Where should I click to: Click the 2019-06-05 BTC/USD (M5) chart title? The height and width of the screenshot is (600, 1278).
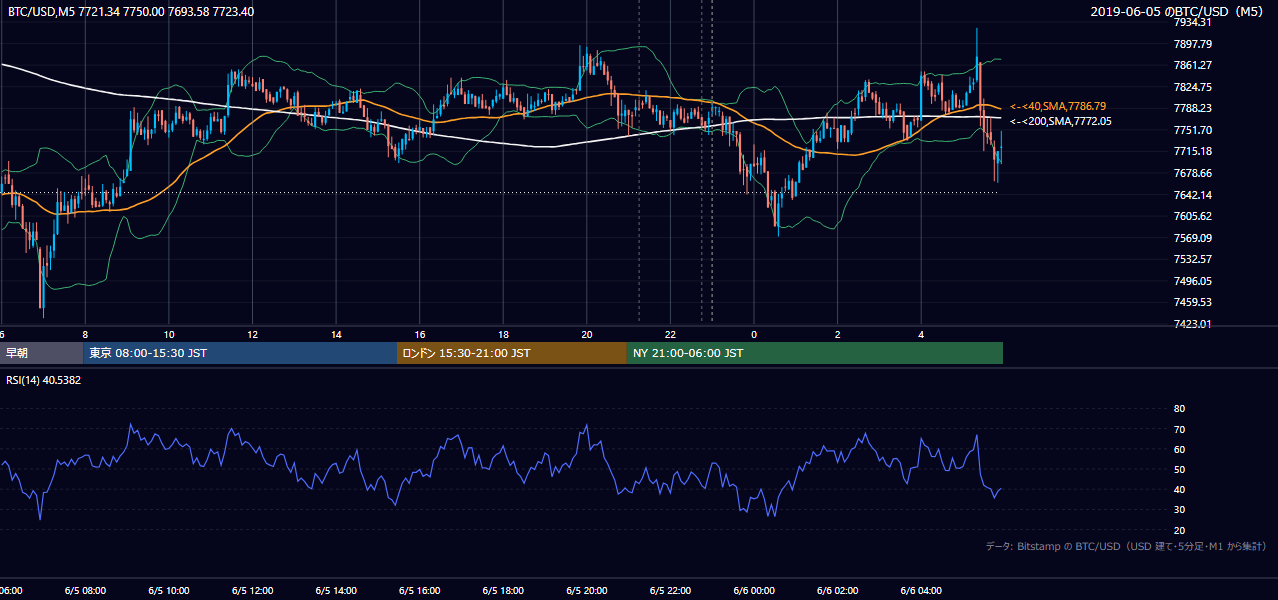click(x=1177, y=11)
